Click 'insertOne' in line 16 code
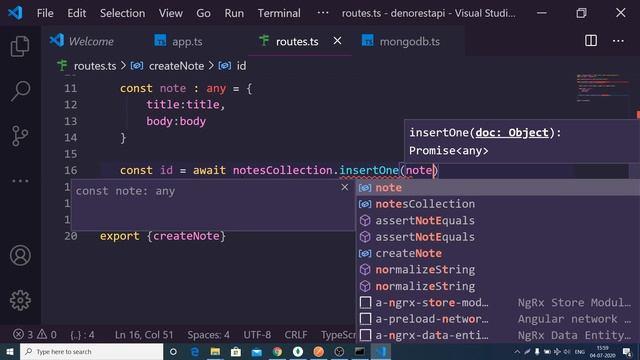The height and width of the screenshot is (360, 640). pos(369,170)
